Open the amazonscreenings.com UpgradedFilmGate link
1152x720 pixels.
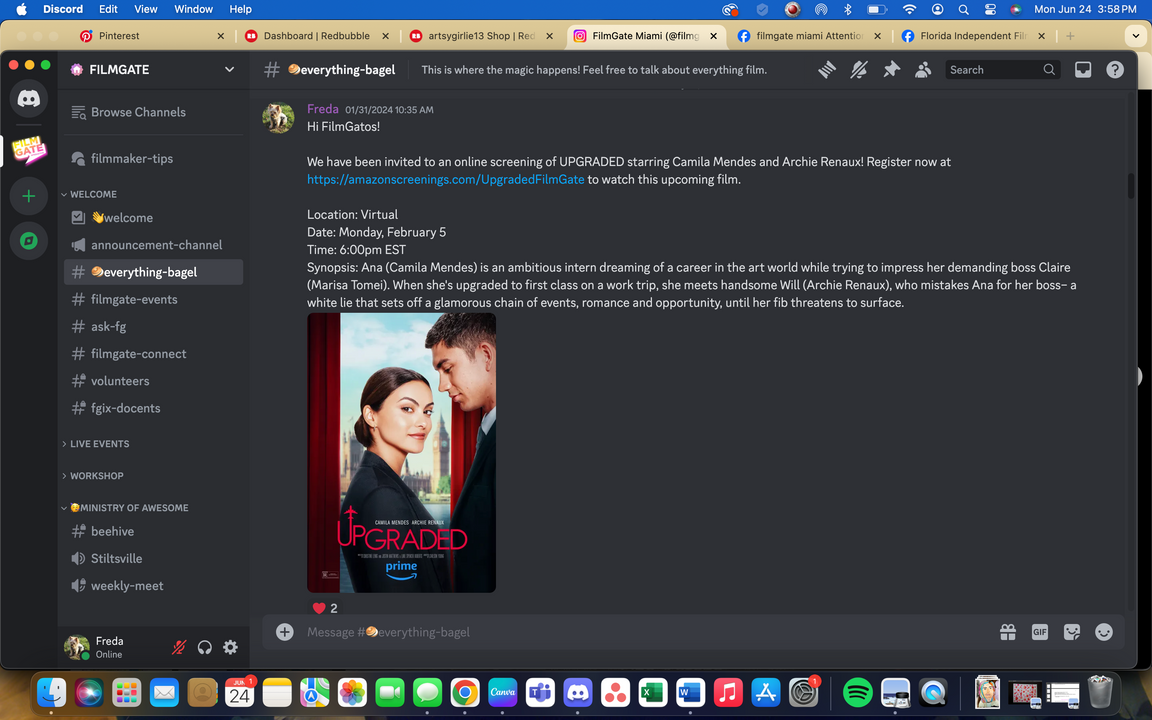coord(446,180)
